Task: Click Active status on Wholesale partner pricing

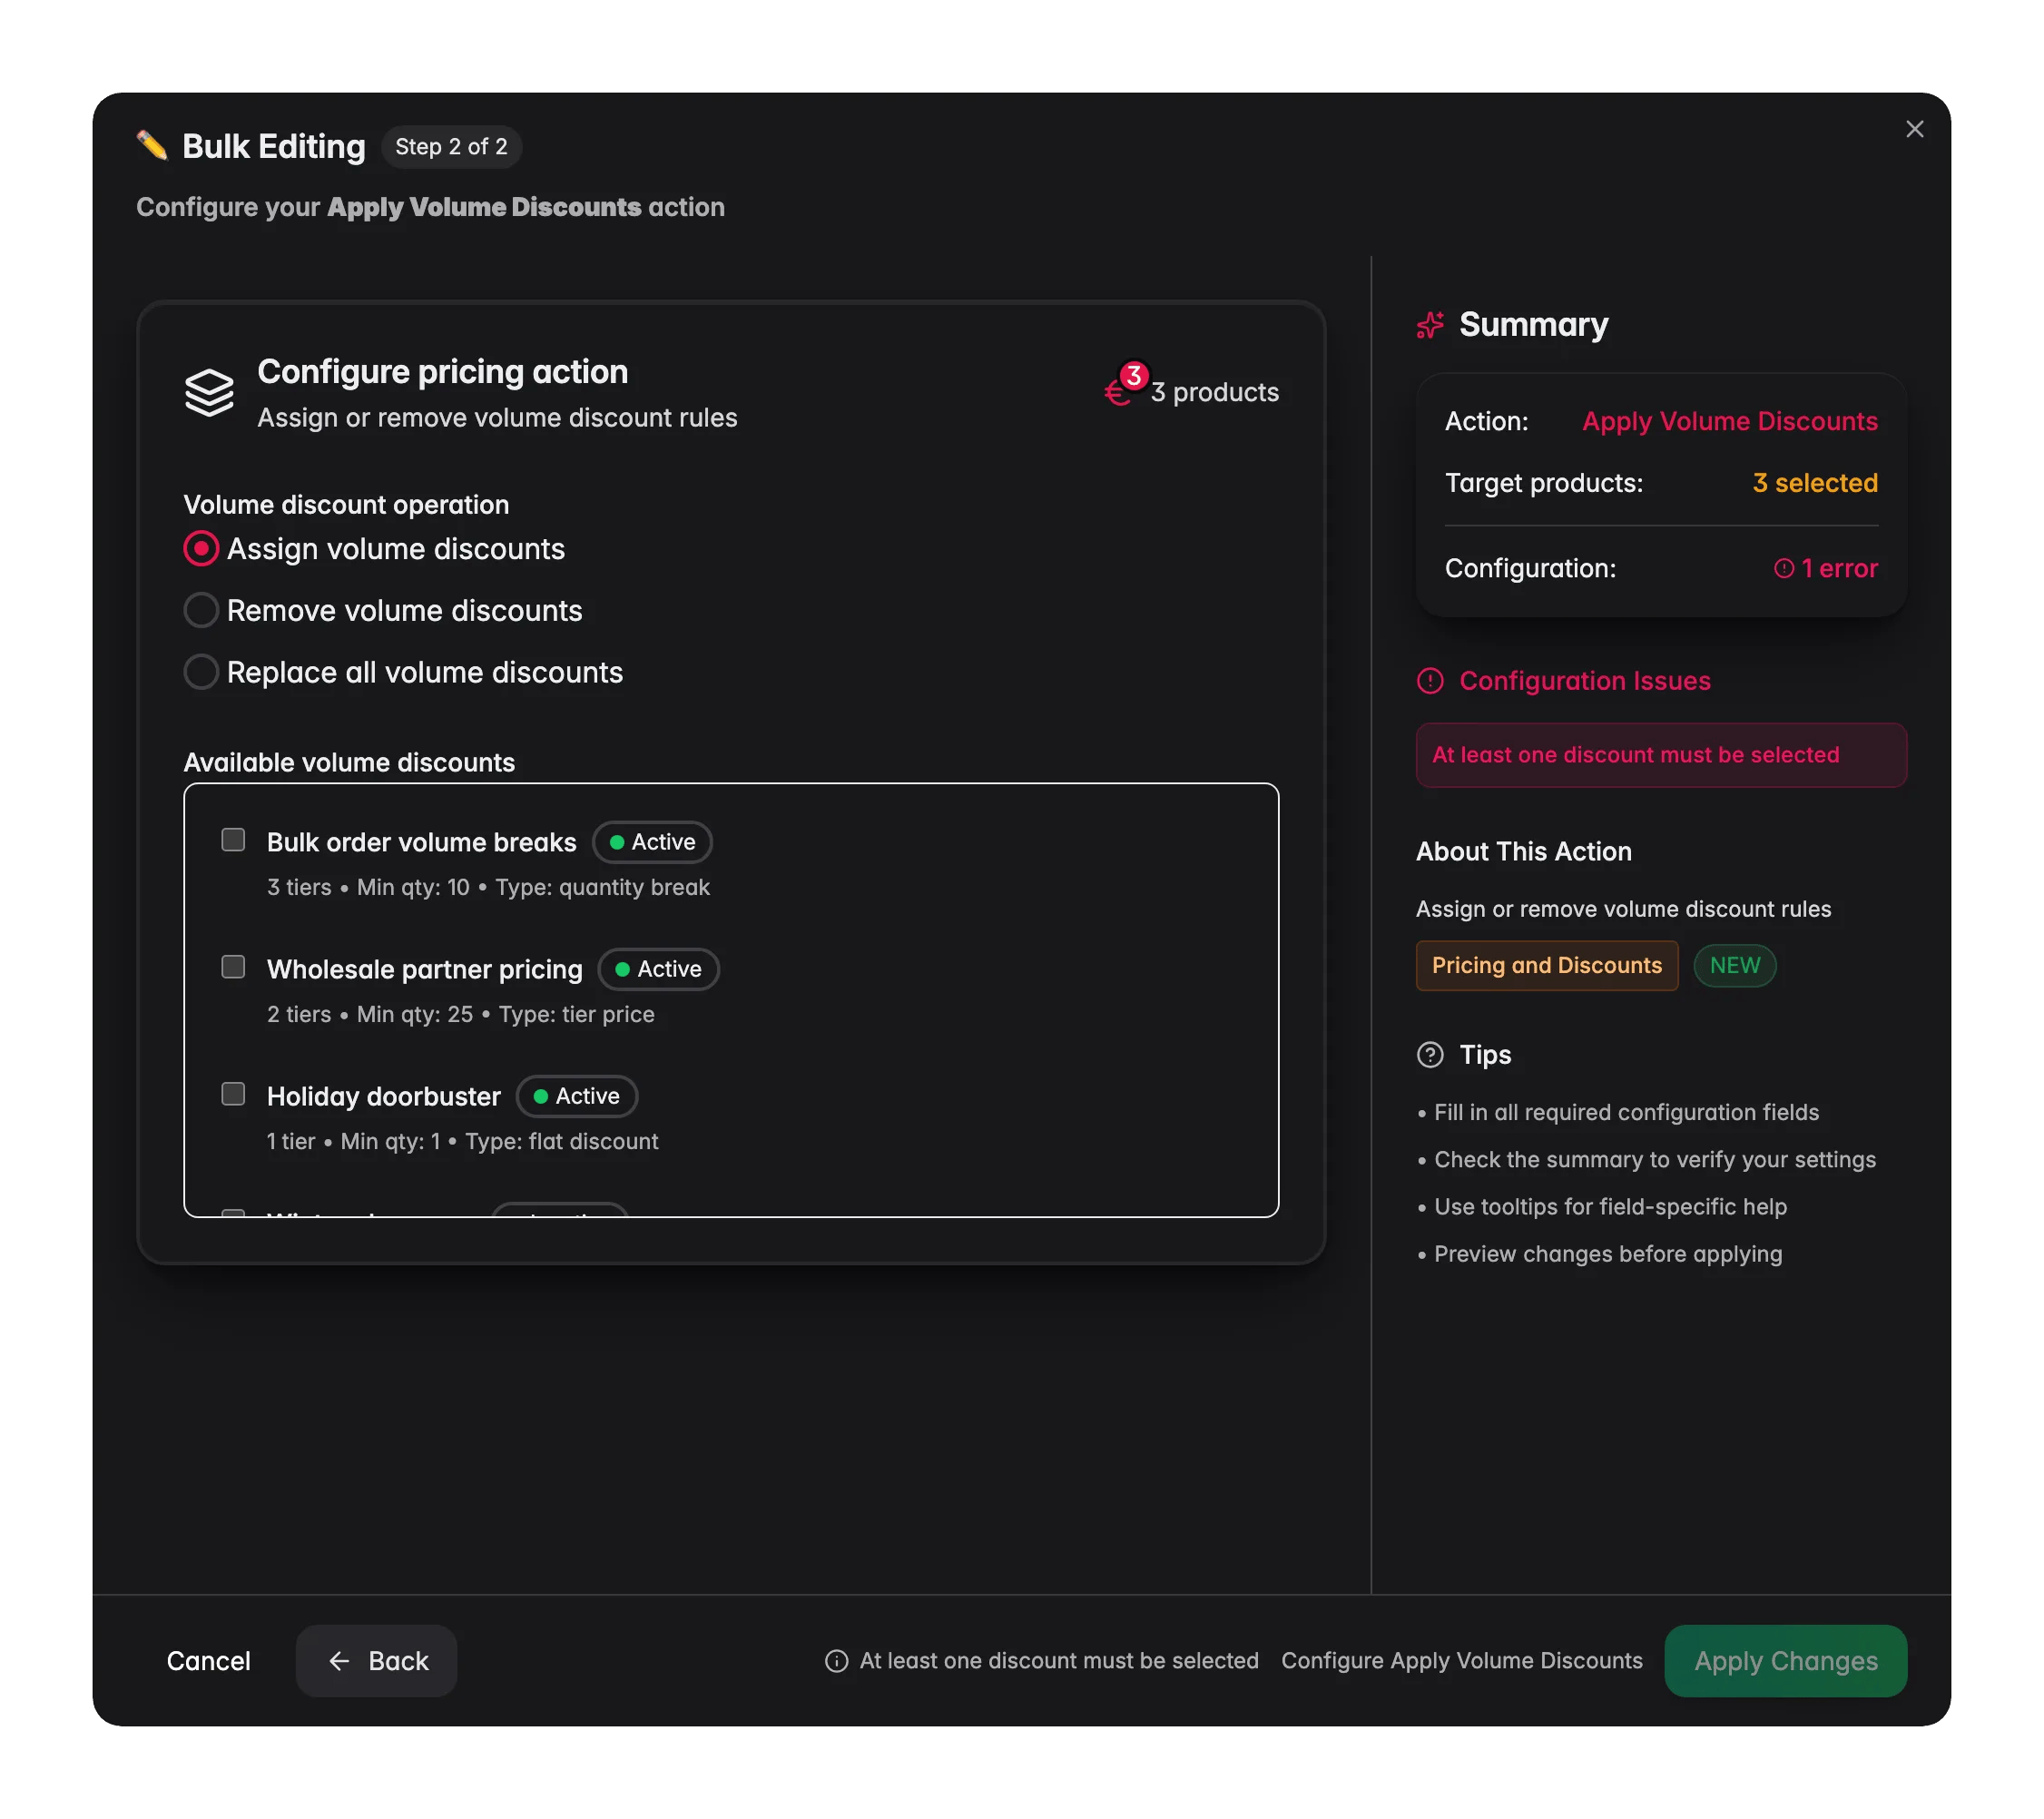Action: point(659,969)
